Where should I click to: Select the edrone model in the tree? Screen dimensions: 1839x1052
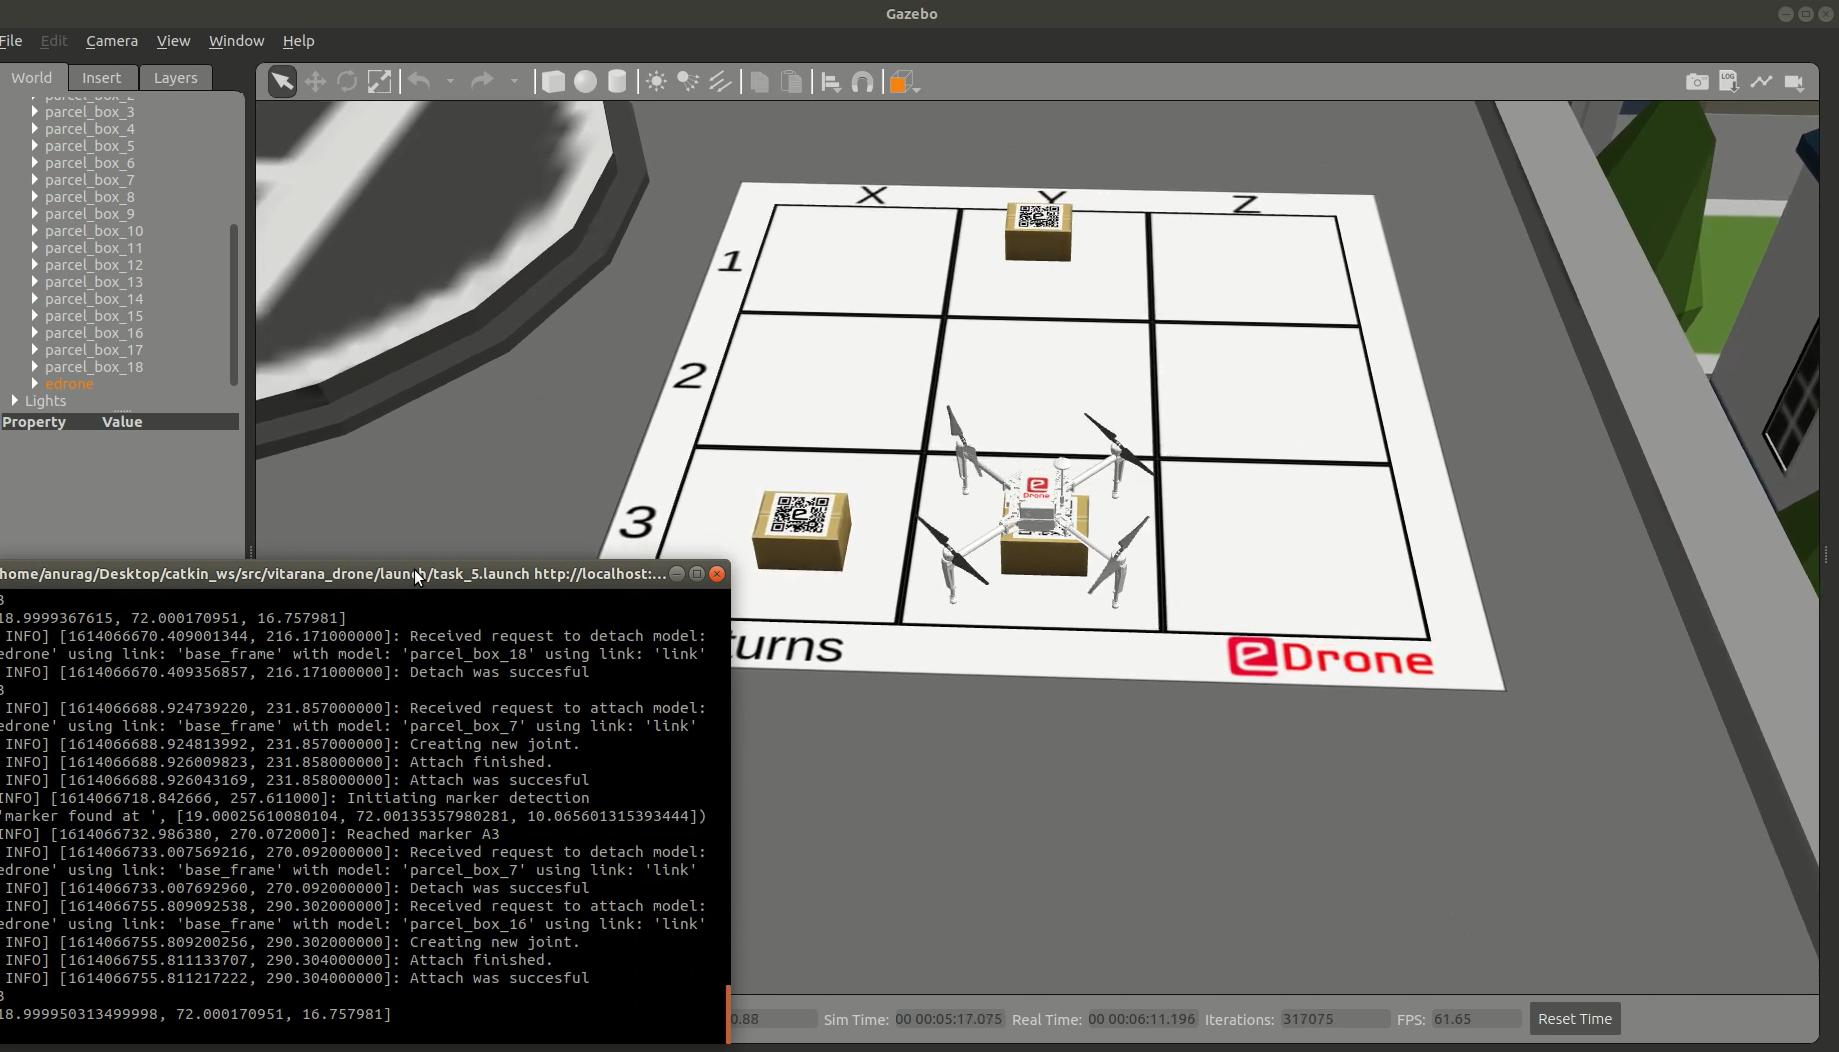pos(69,384)
